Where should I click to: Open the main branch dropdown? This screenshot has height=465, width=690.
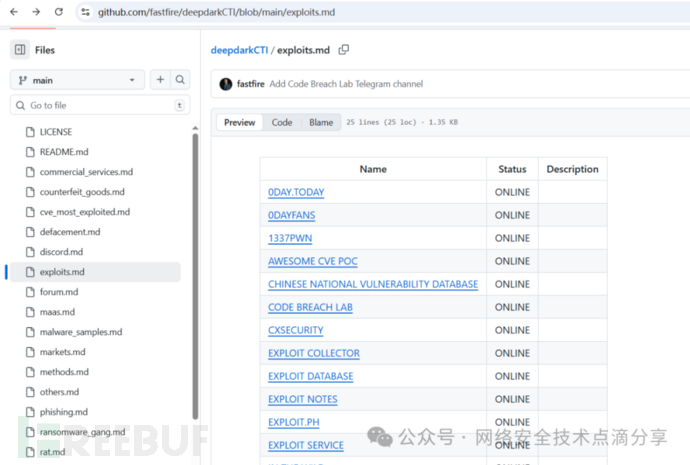point(77,80)
